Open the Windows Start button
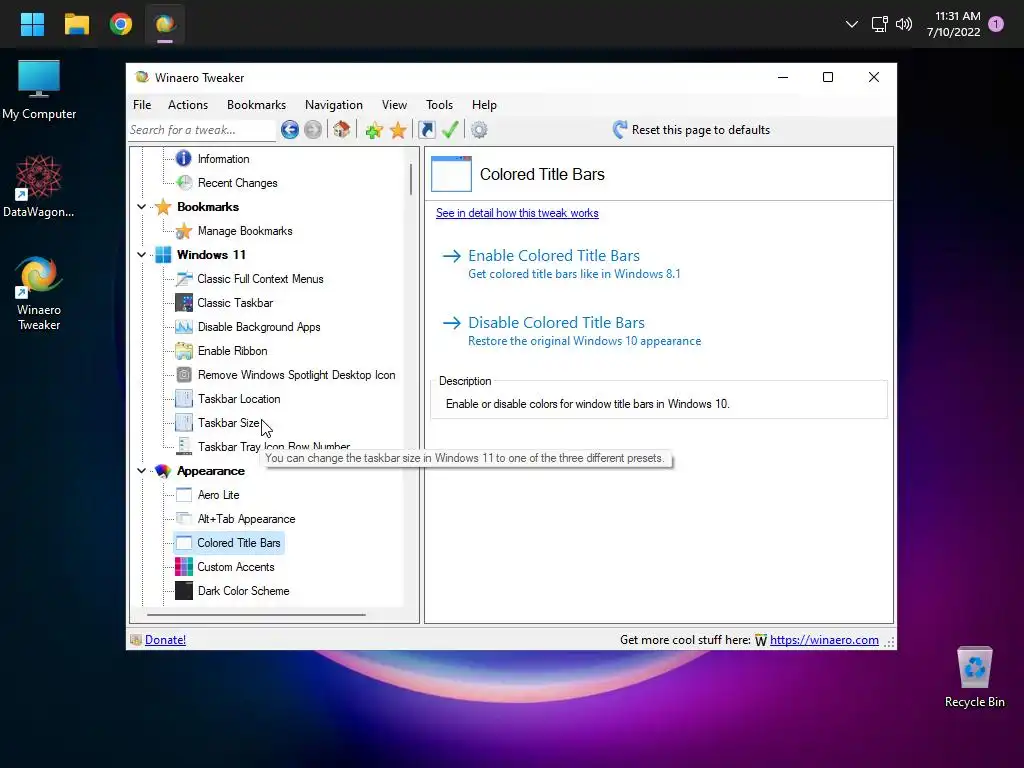This screenshot has width=1024, height=768. (x=32, y=25)
